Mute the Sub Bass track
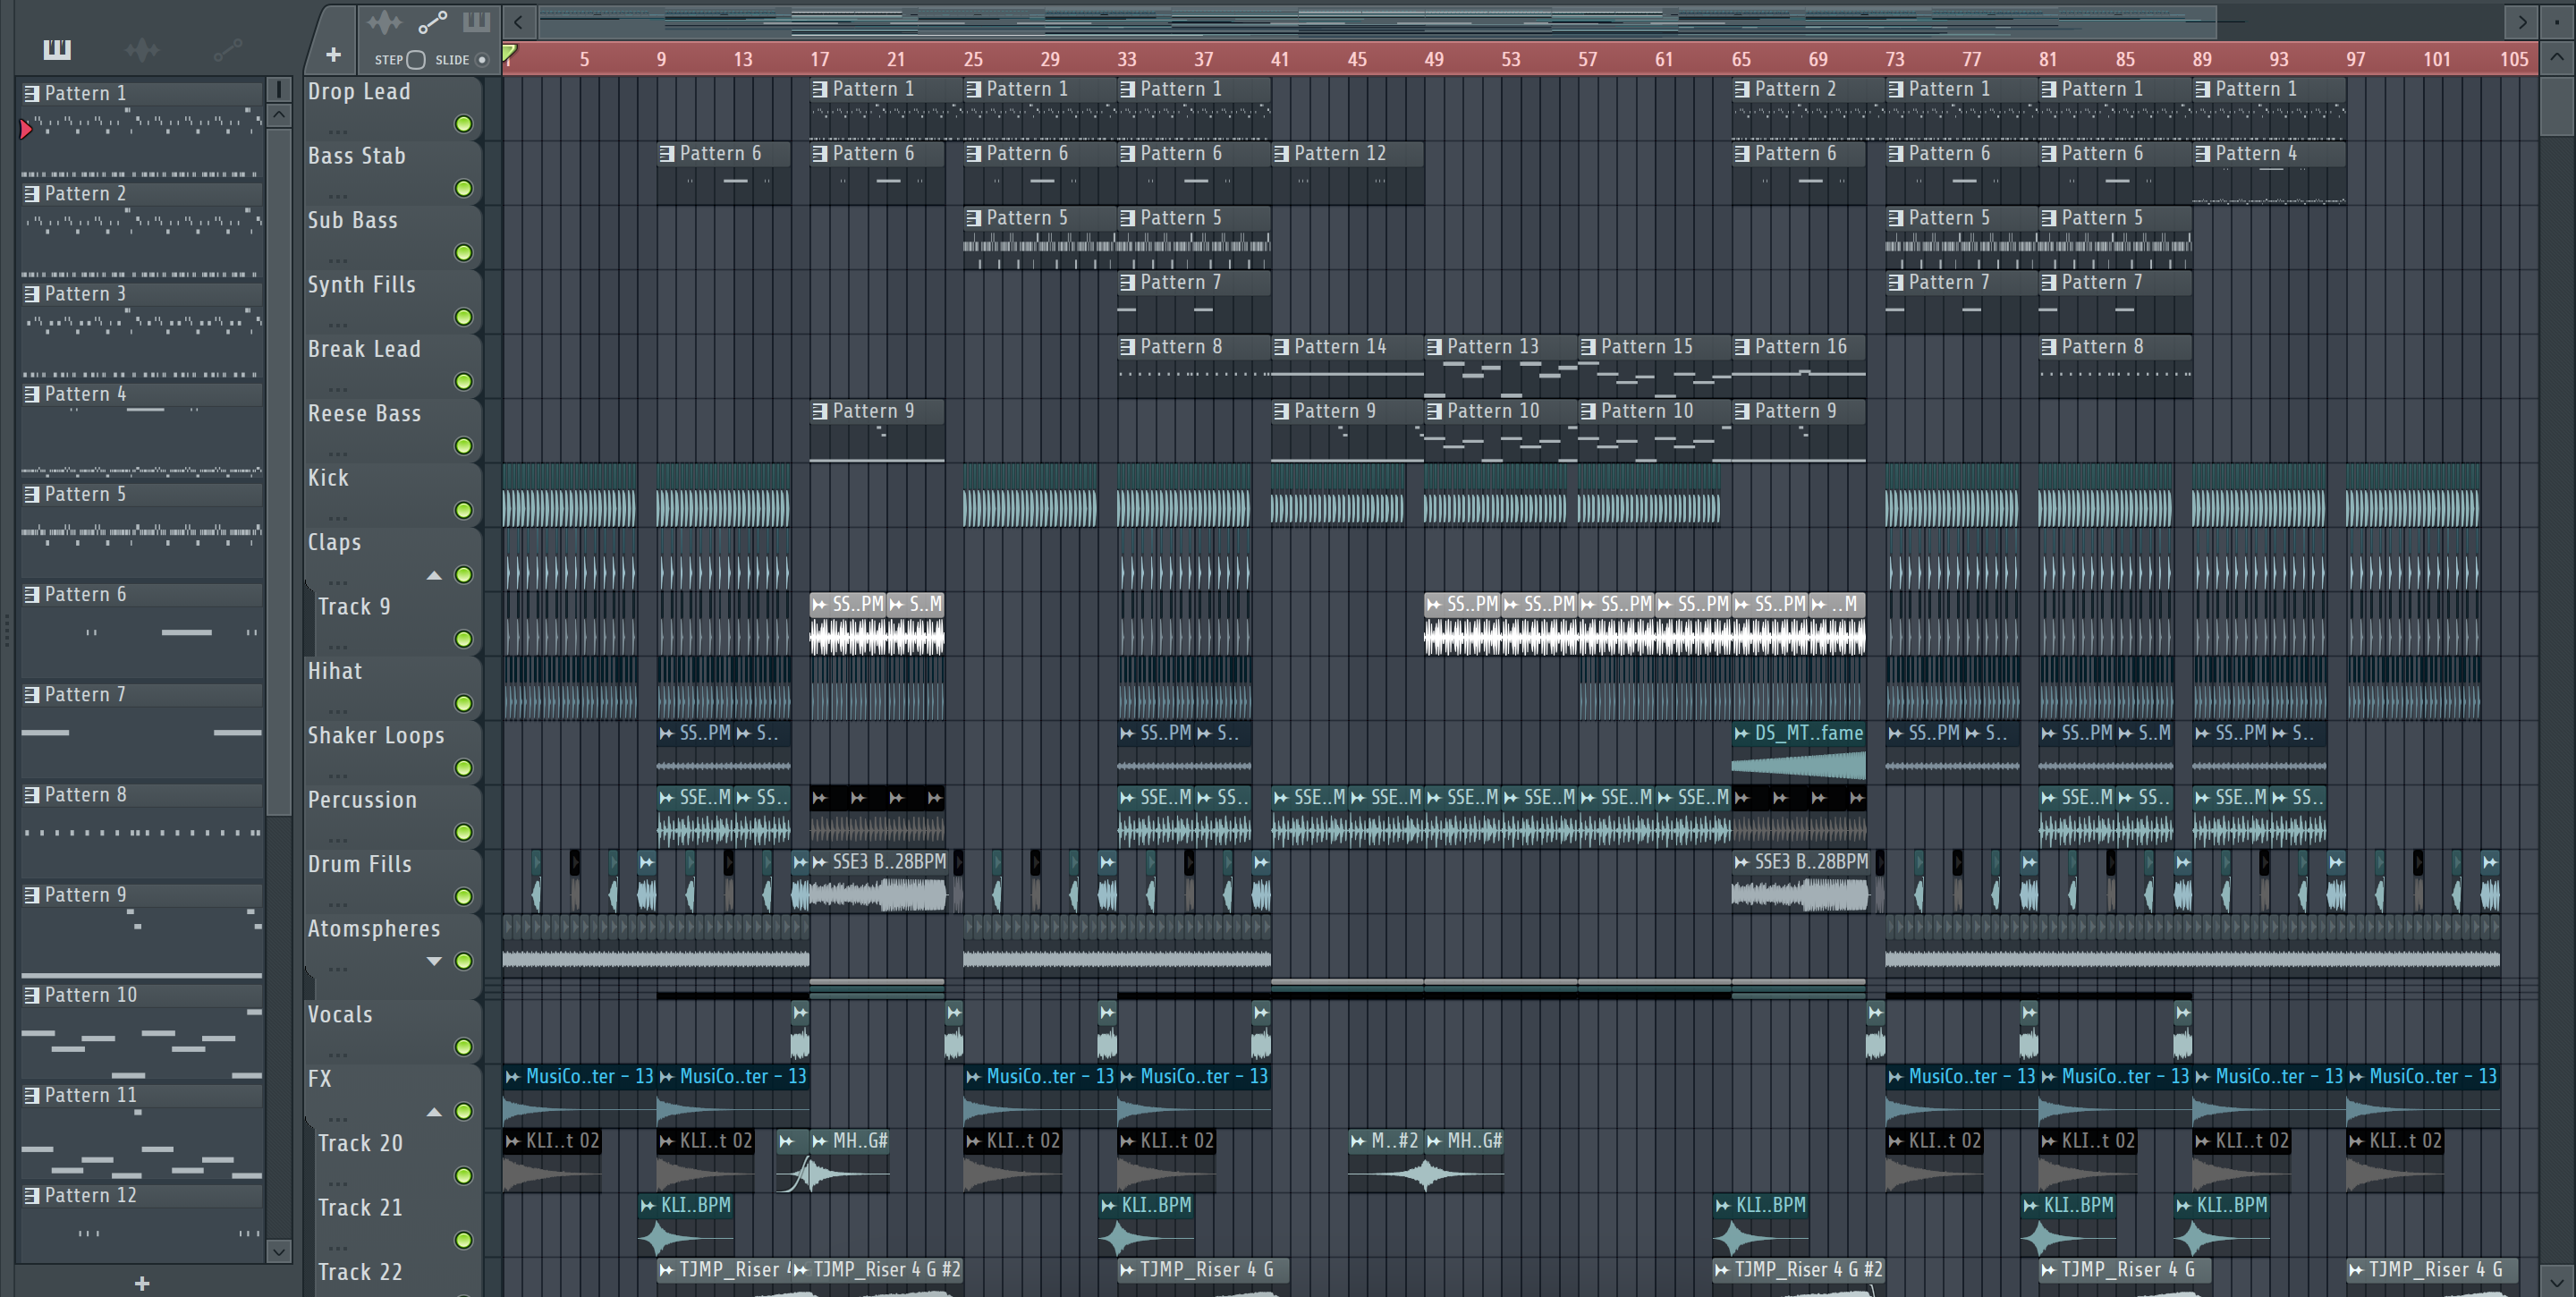 [x=464, y=253]
